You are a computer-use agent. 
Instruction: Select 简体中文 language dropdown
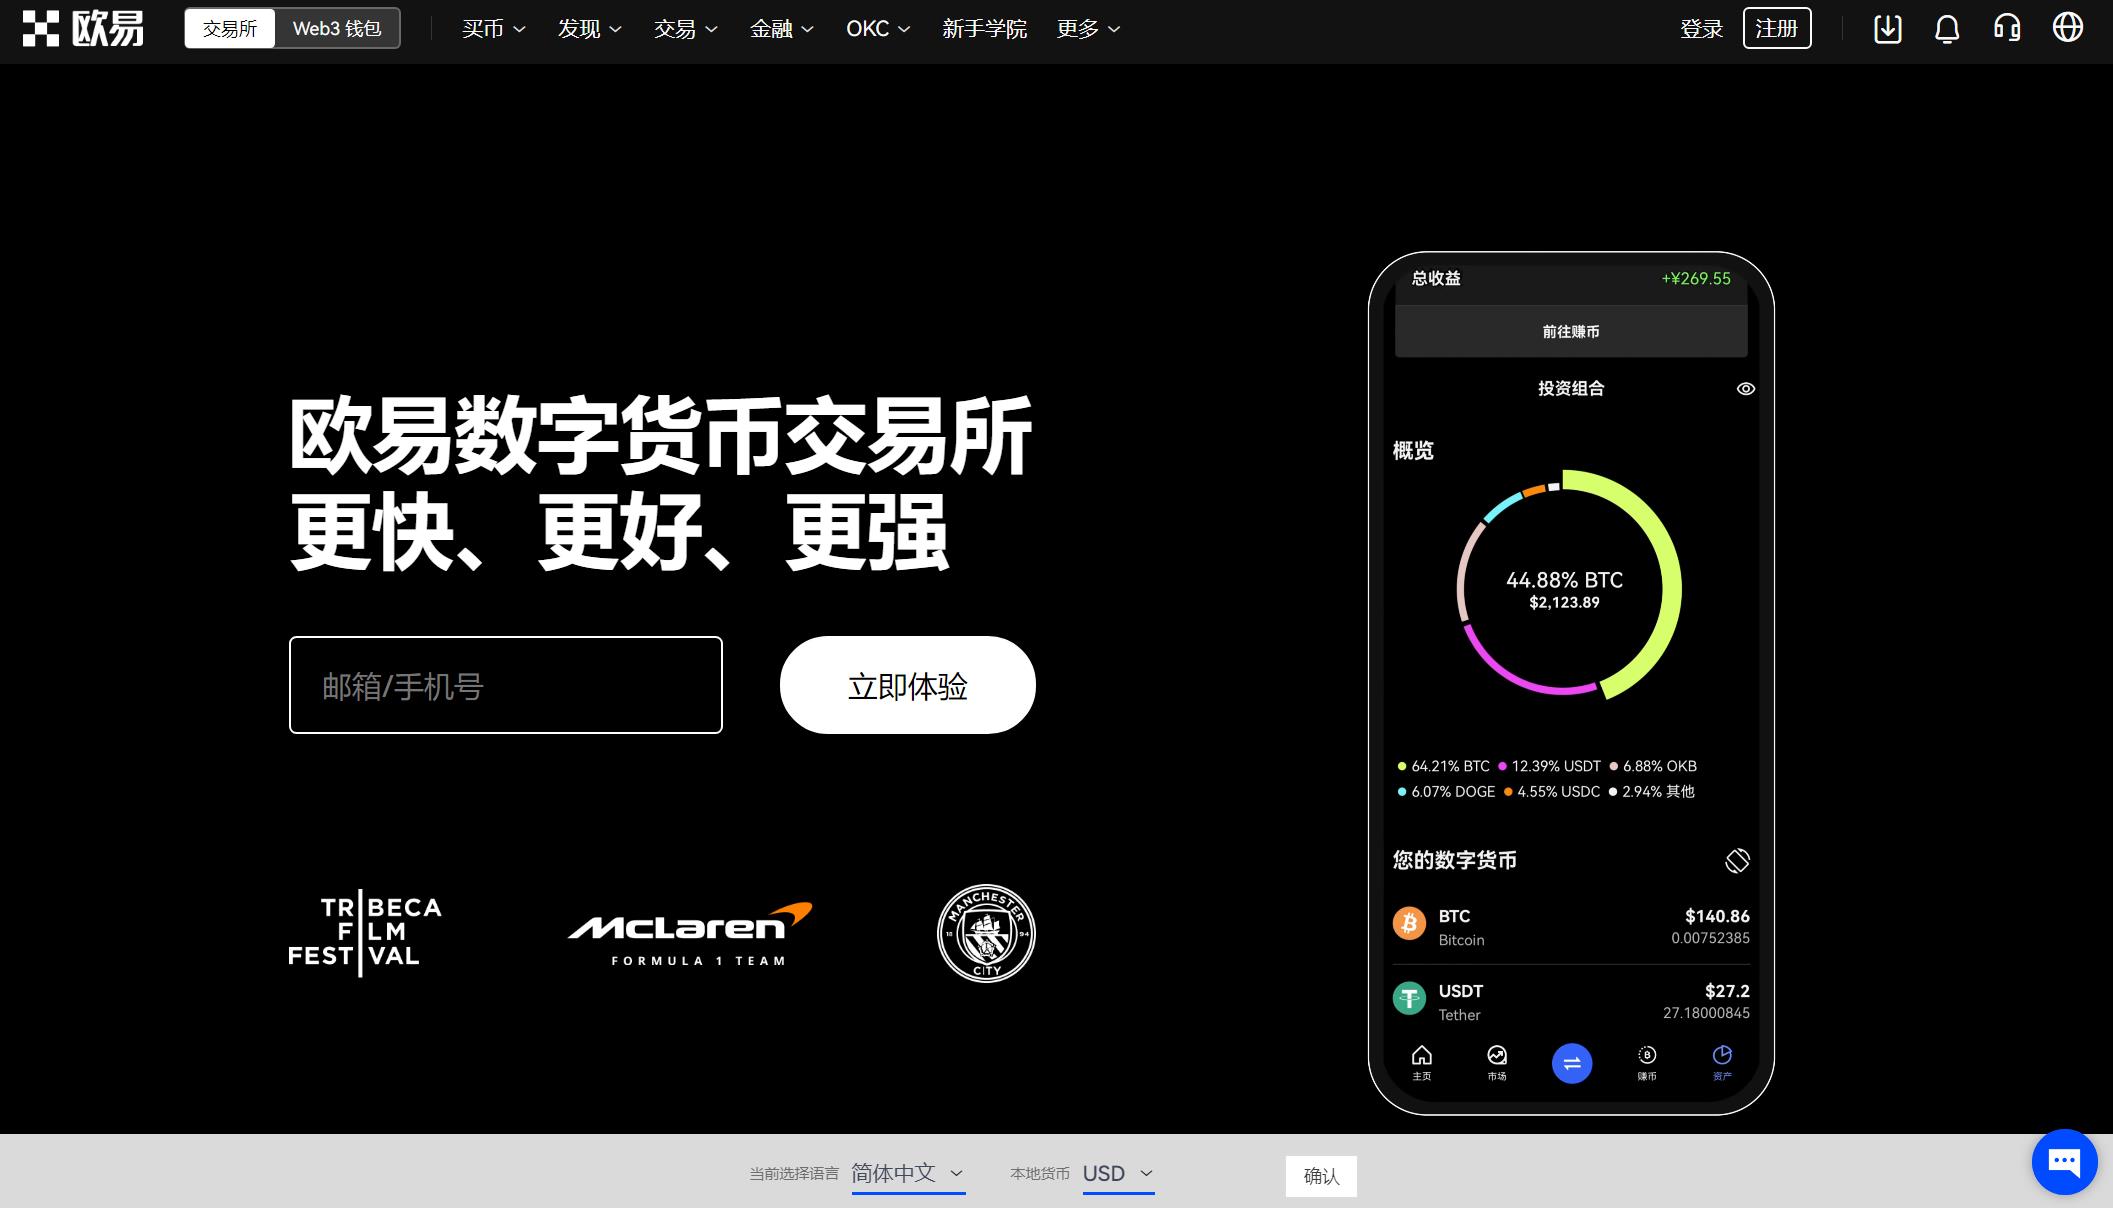pos(907,1173)
